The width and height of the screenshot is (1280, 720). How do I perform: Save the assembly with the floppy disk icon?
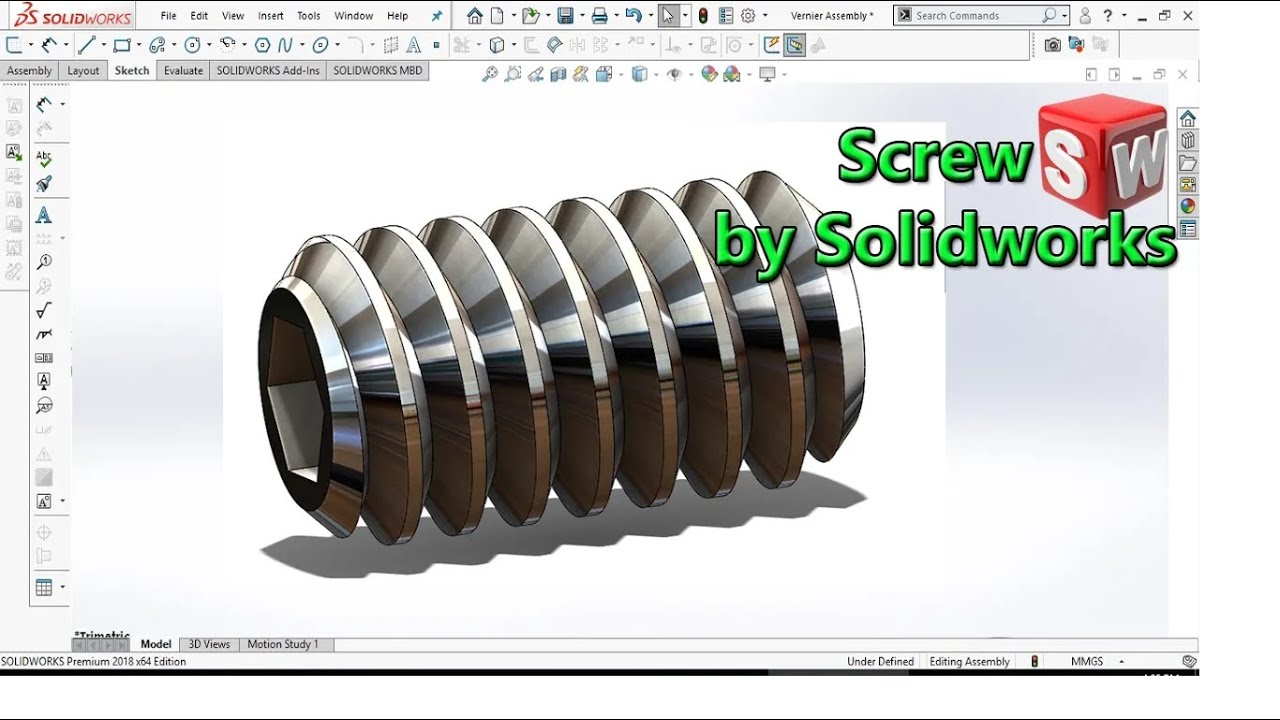[565, 15]
